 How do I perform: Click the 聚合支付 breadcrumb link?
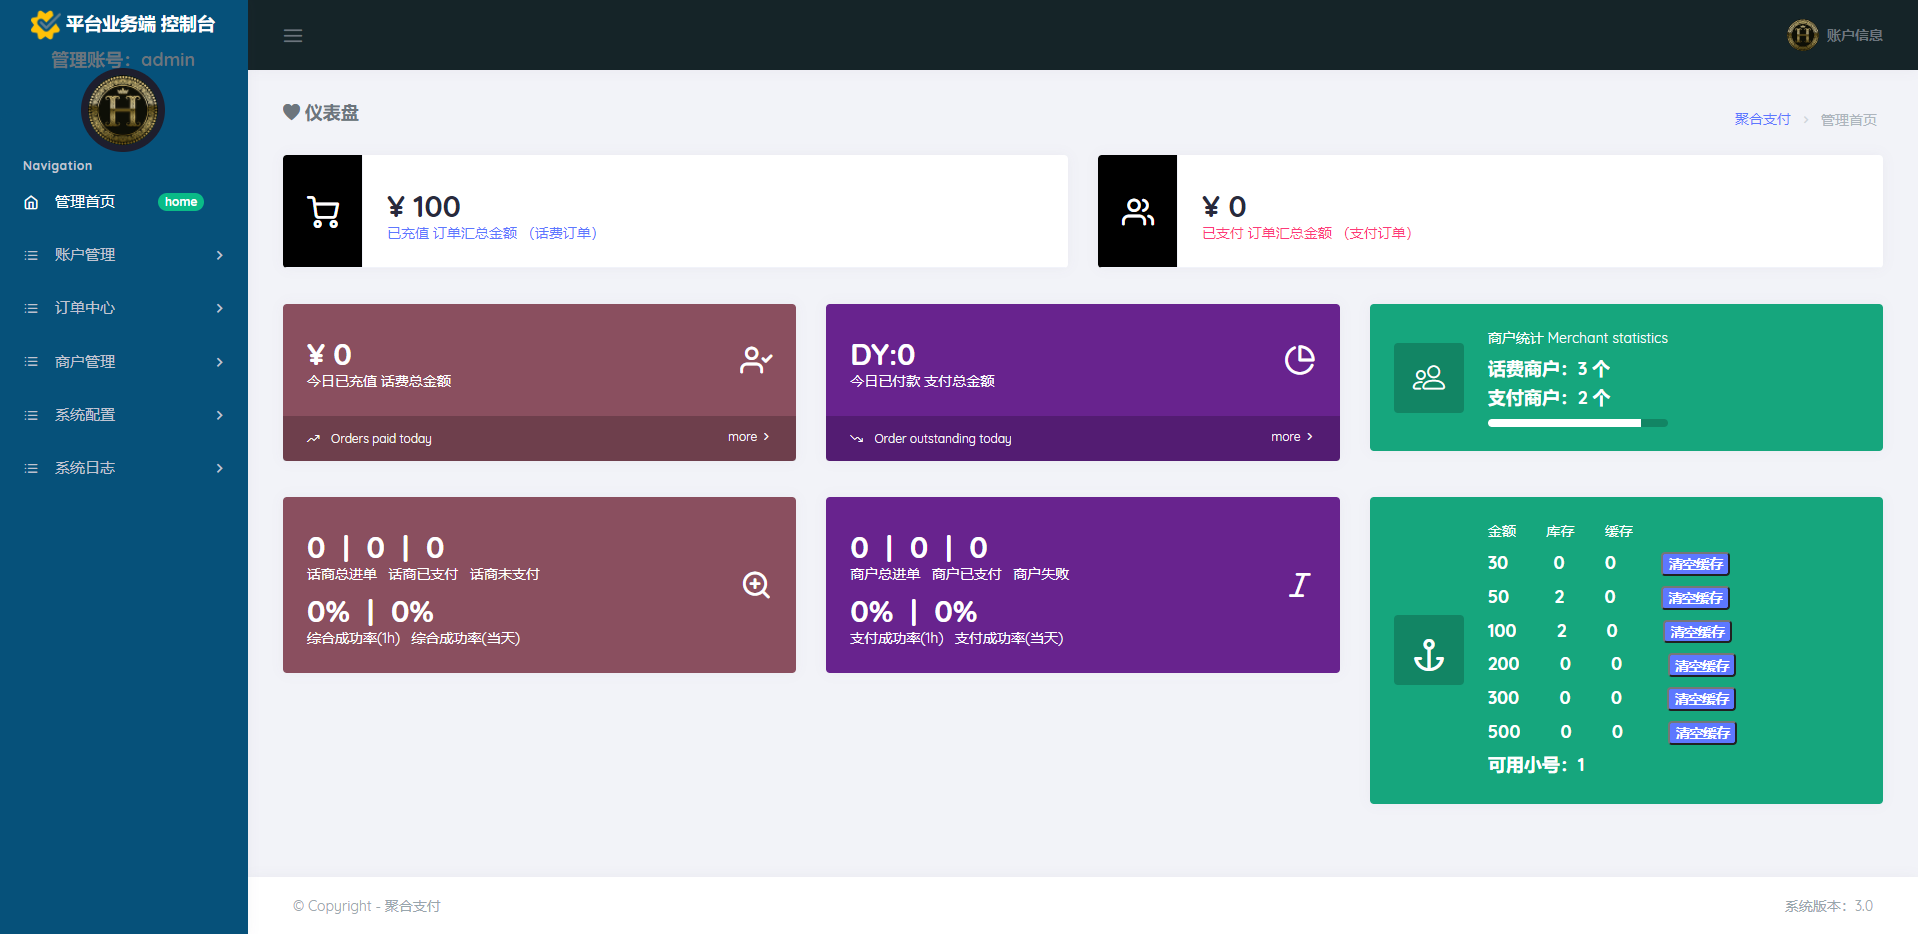pos(1762,119)
